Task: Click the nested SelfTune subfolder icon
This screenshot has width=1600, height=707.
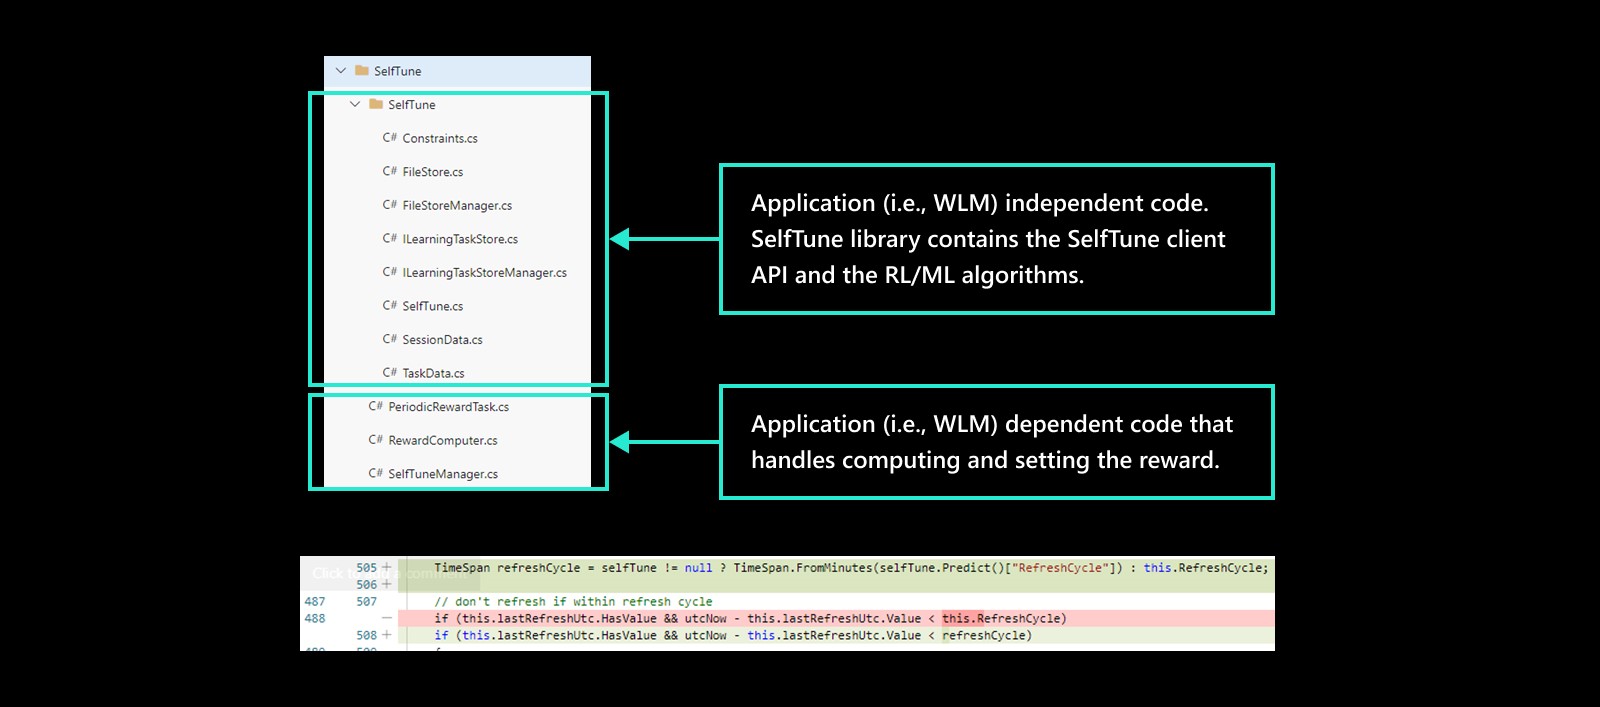Action: click(376, 104)
